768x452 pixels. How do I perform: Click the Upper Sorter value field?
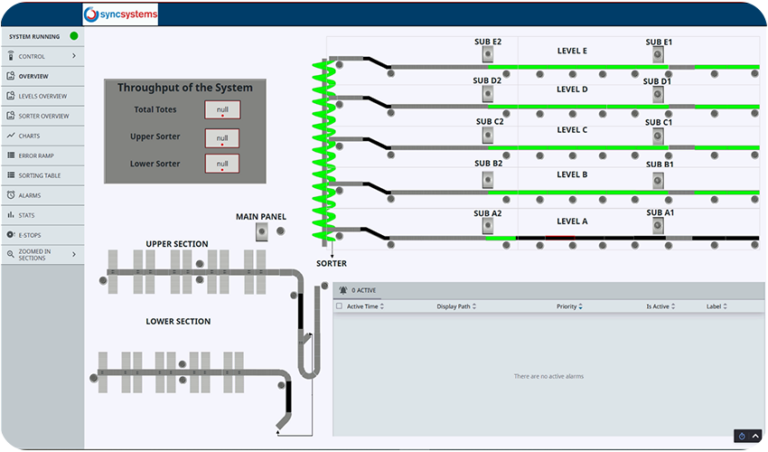(222, 138)
